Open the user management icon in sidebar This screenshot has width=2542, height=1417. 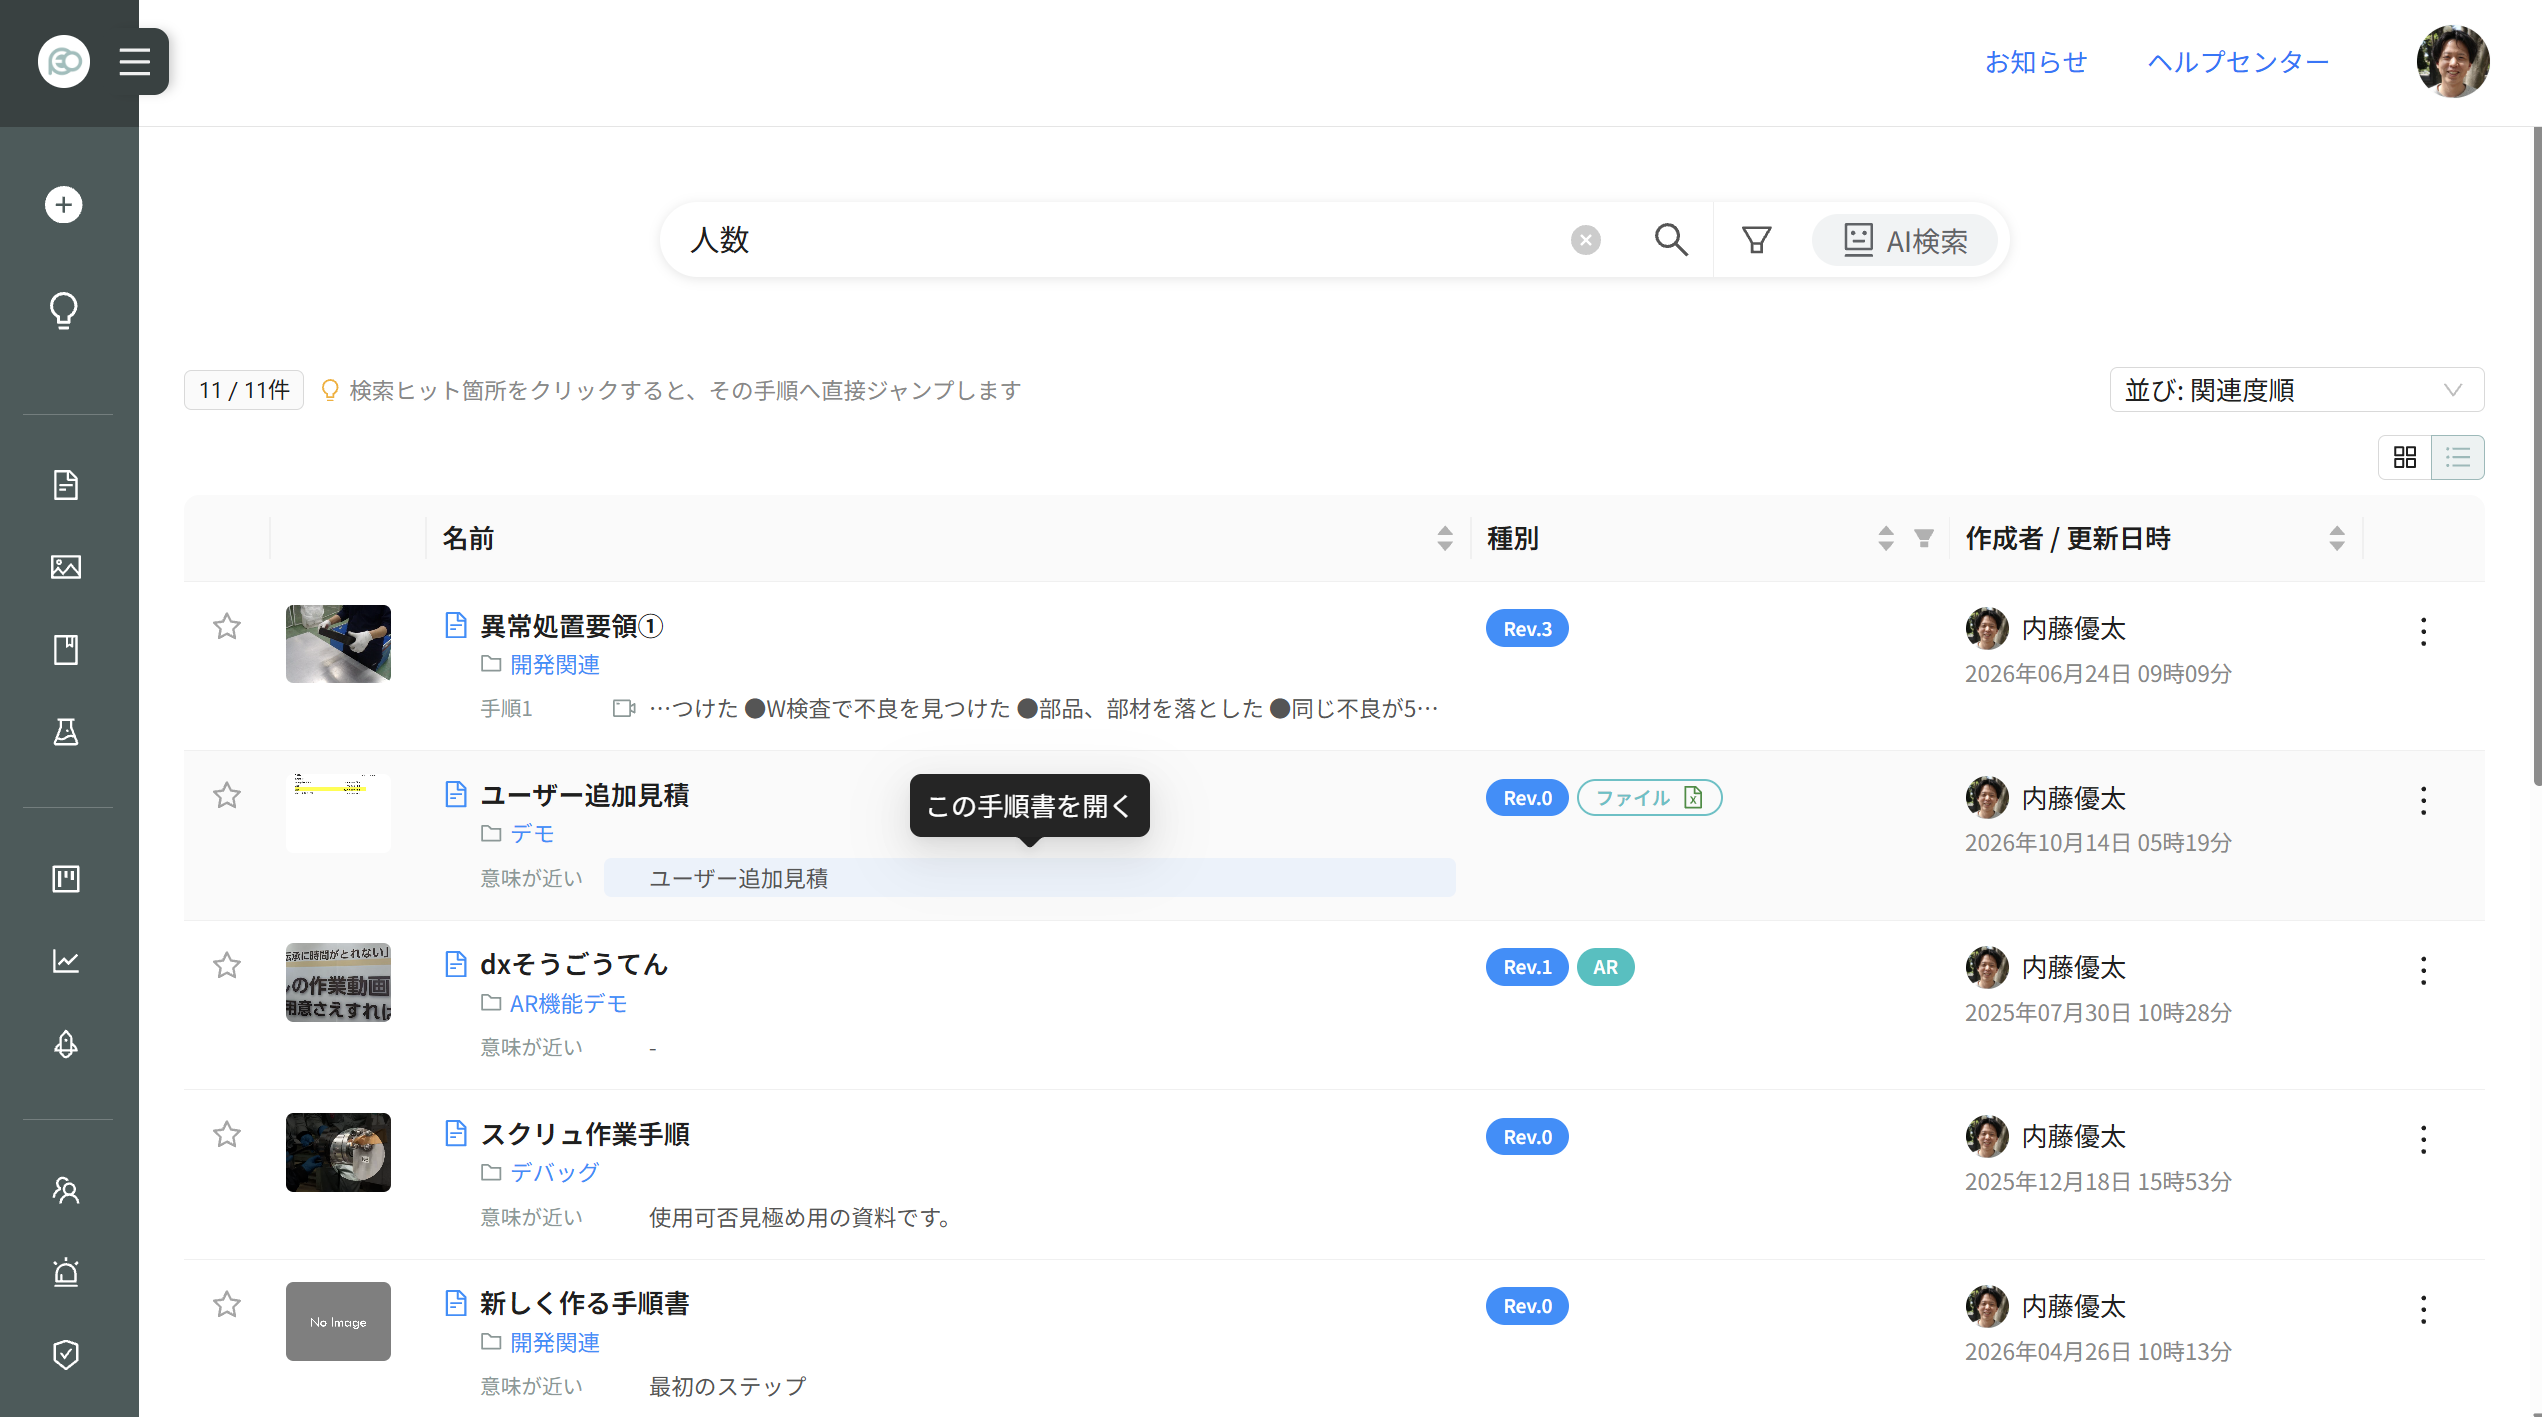(66, 1190)
